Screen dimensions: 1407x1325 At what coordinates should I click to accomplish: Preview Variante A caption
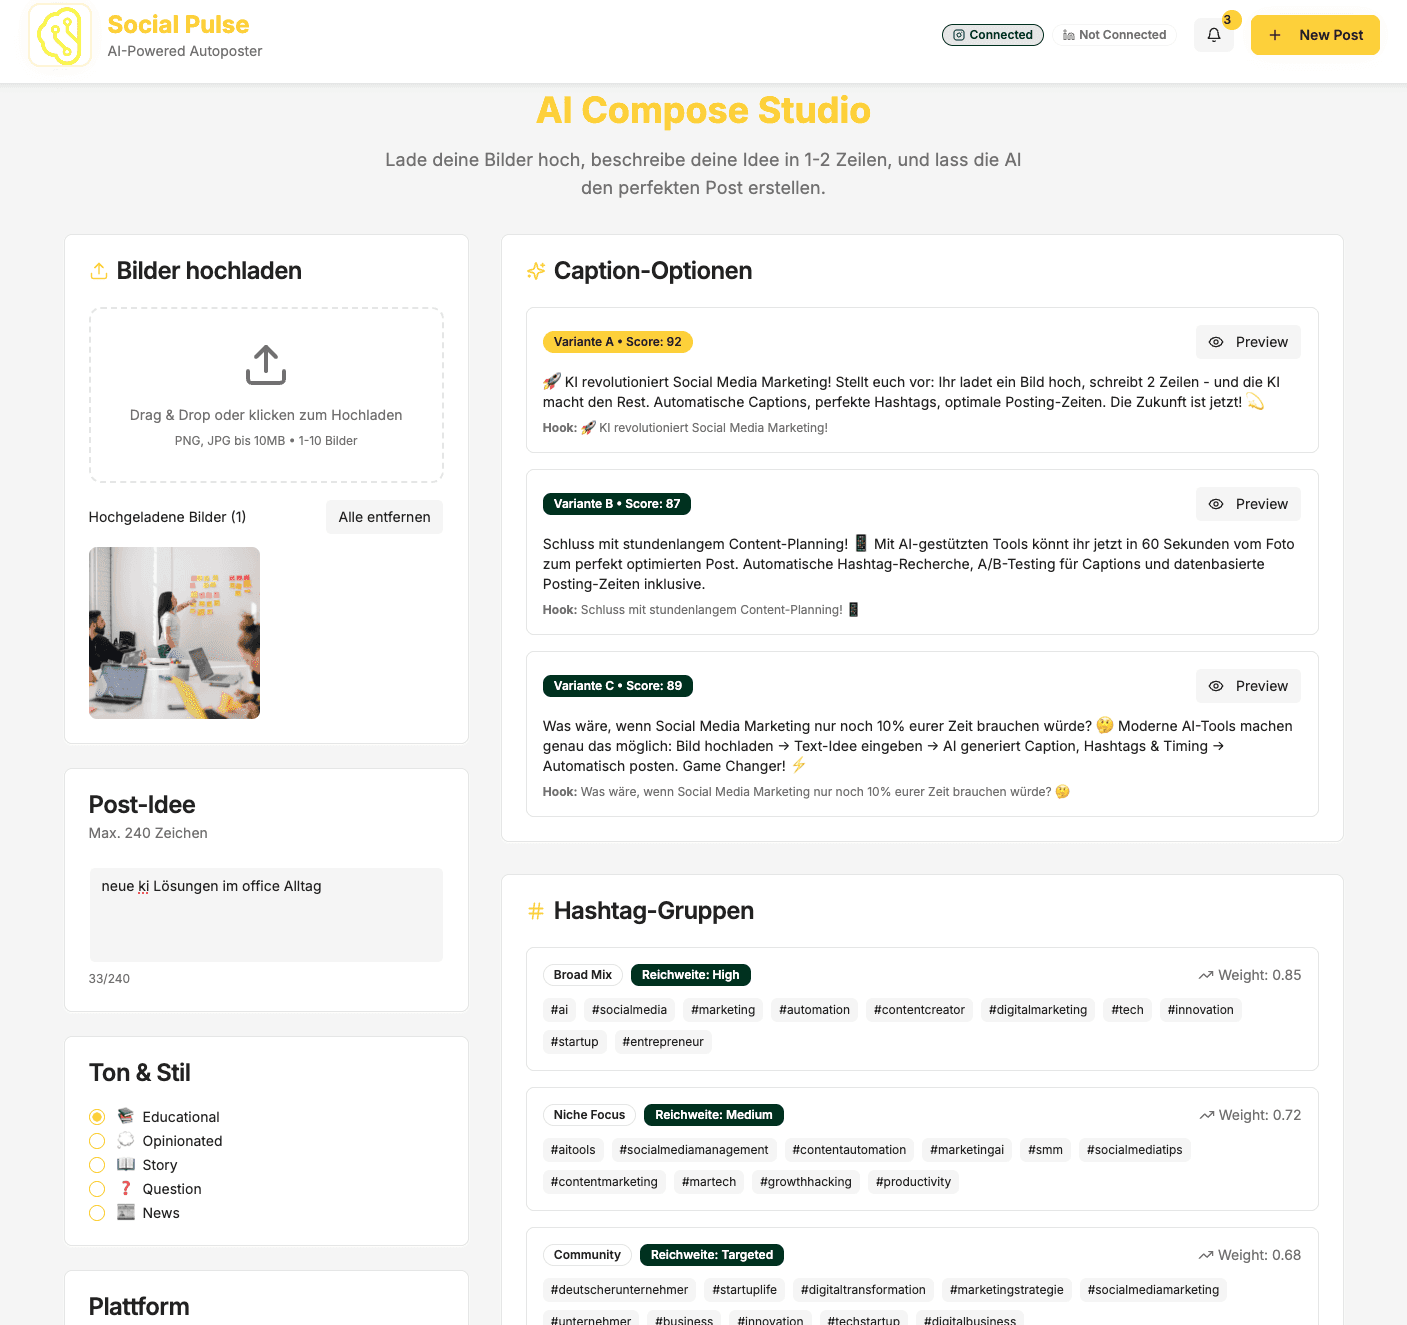click(x=1248, y=342)
